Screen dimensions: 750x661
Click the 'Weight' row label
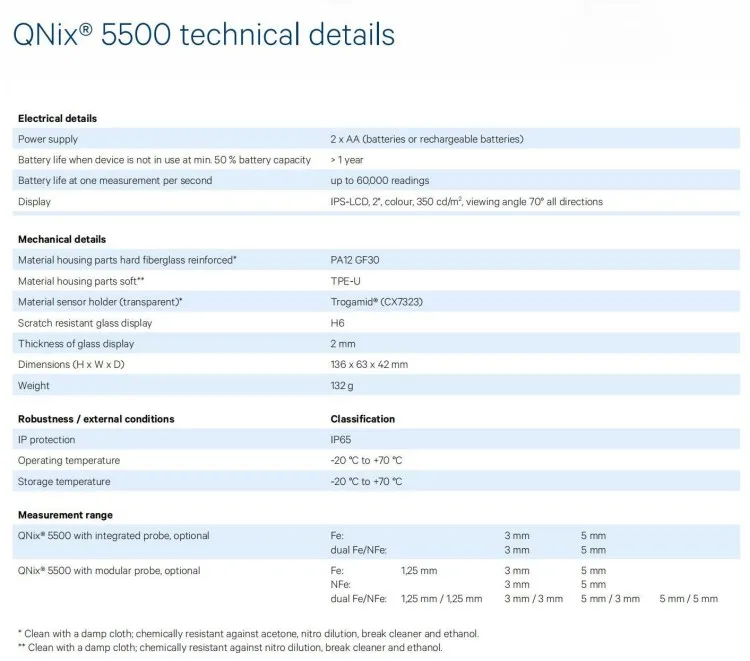[33, 386]
